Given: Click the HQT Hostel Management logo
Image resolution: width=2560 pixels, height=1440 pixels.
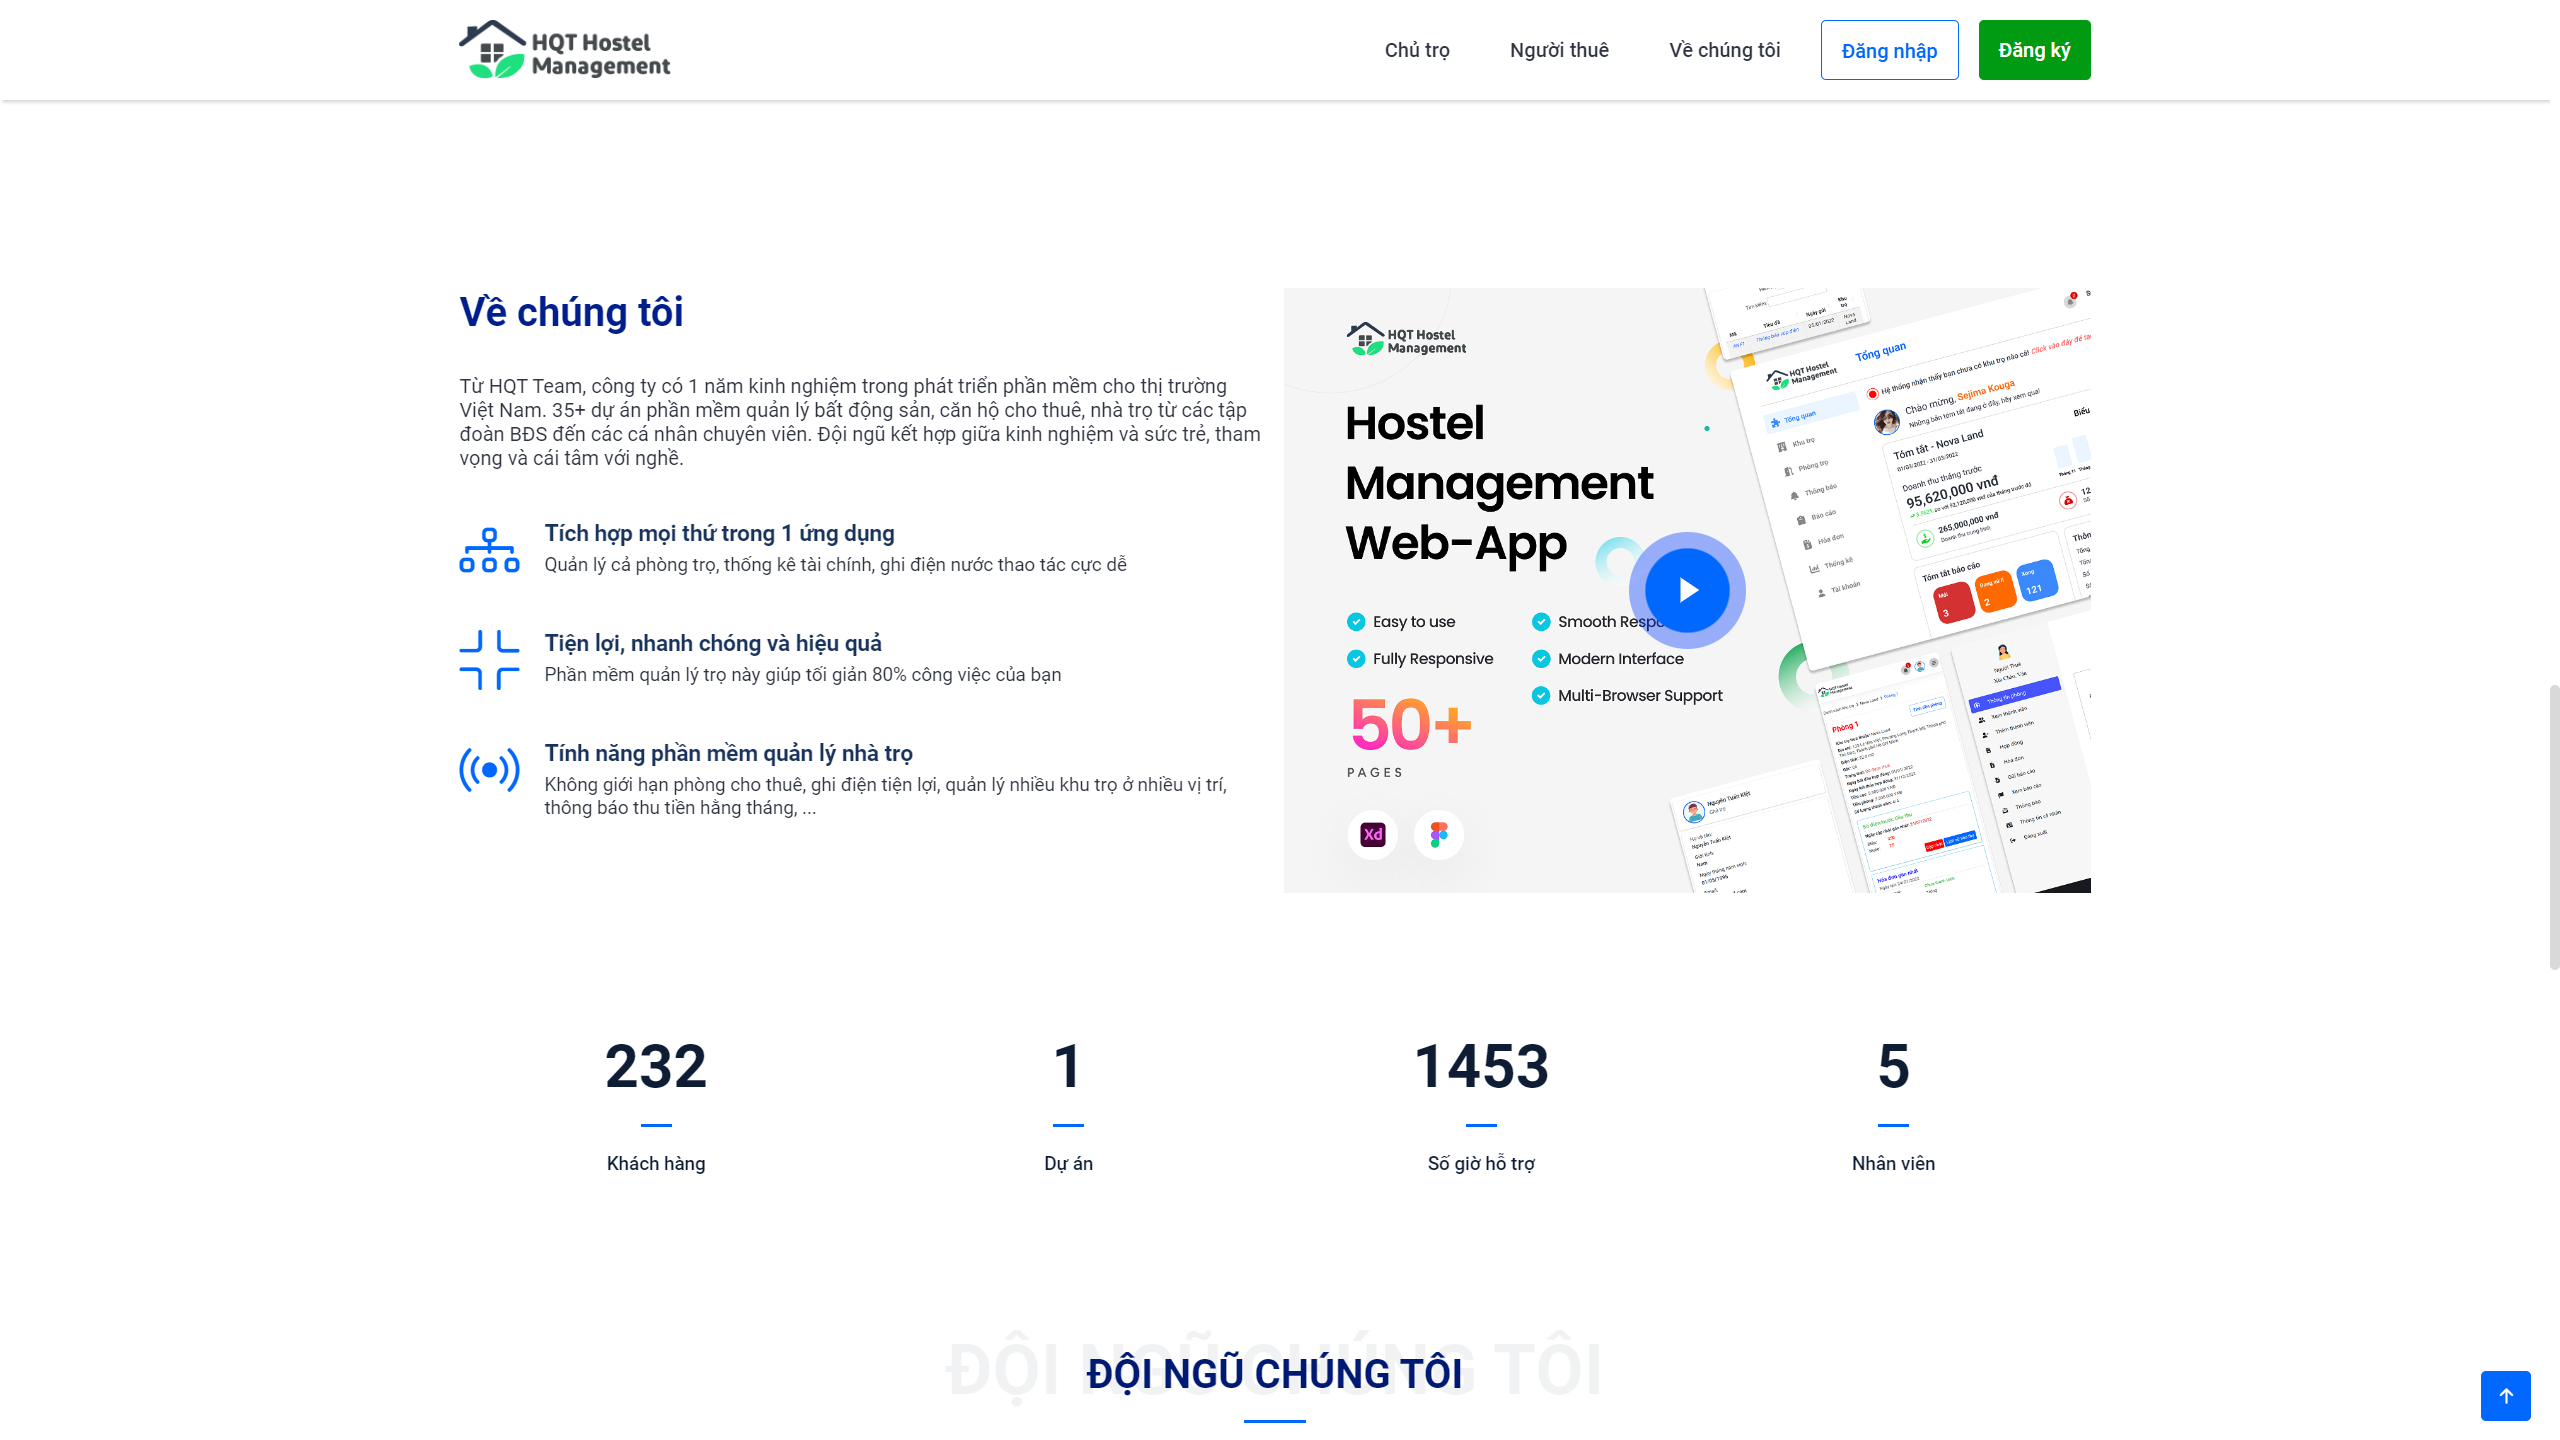Looking at the screenshot, I should 565,50.
